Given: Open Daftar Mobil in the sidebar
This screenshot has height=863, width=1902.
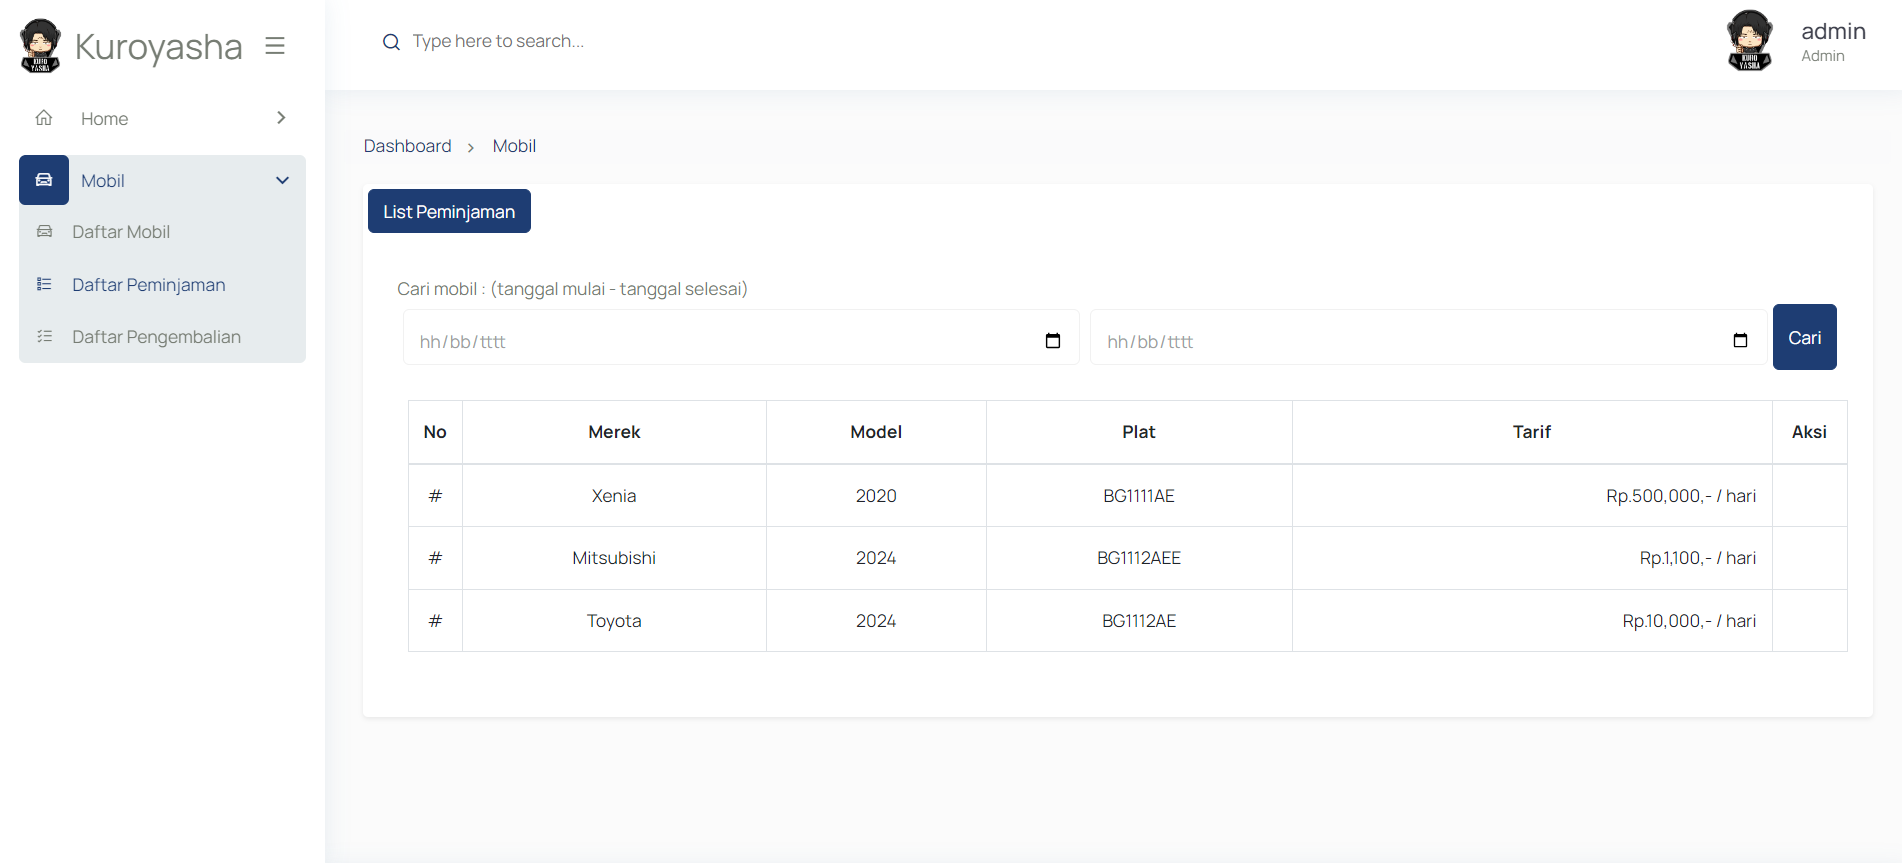Looking at the screenshot, I should [121, 232].
